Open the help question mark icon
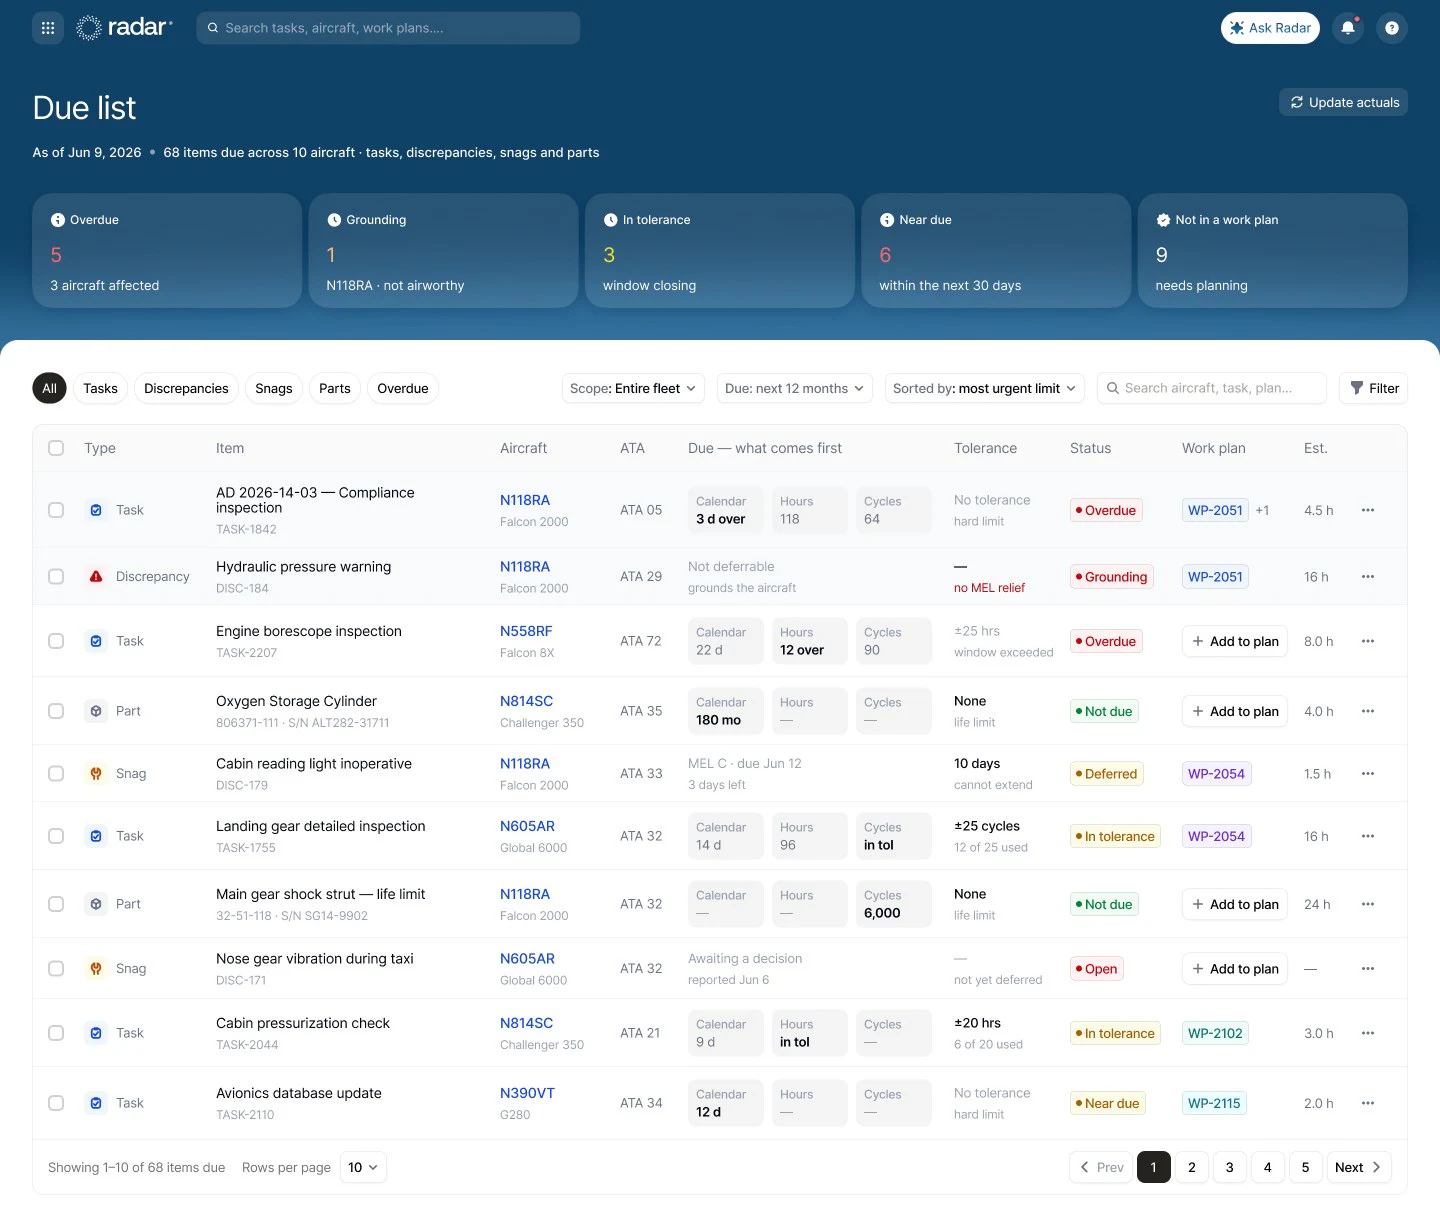 pyautogui.click(x=1392, y=28)
